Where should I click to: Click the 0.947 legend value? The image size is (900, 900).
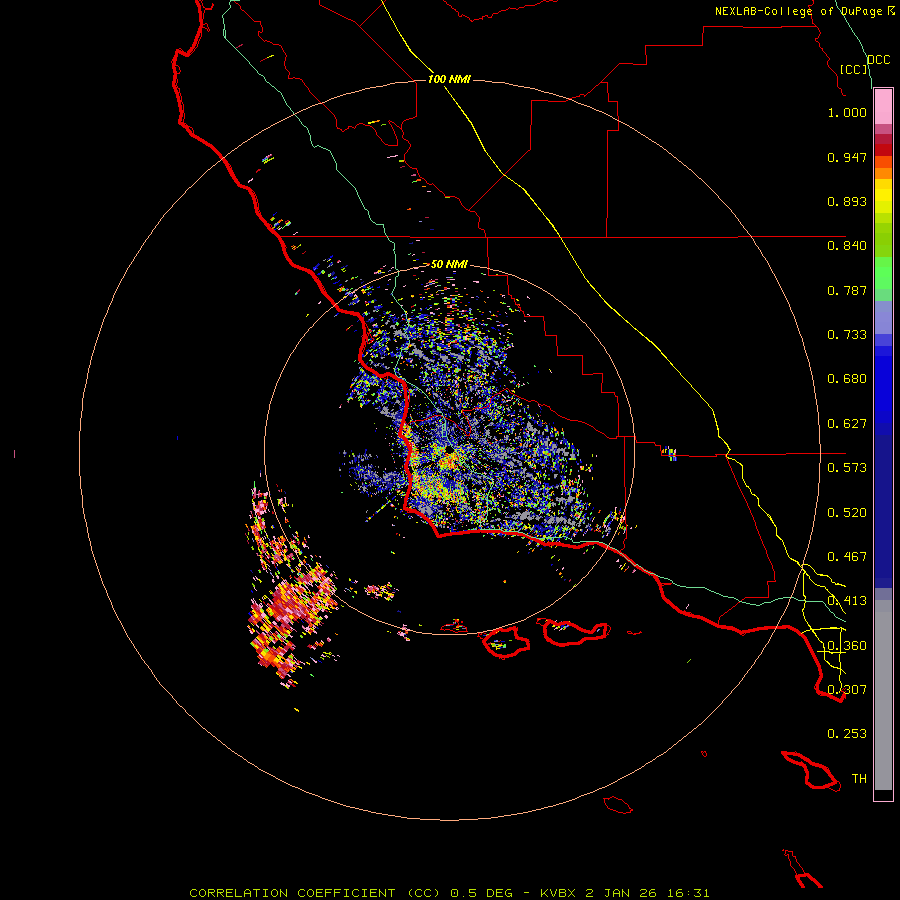tap(847, 157)
